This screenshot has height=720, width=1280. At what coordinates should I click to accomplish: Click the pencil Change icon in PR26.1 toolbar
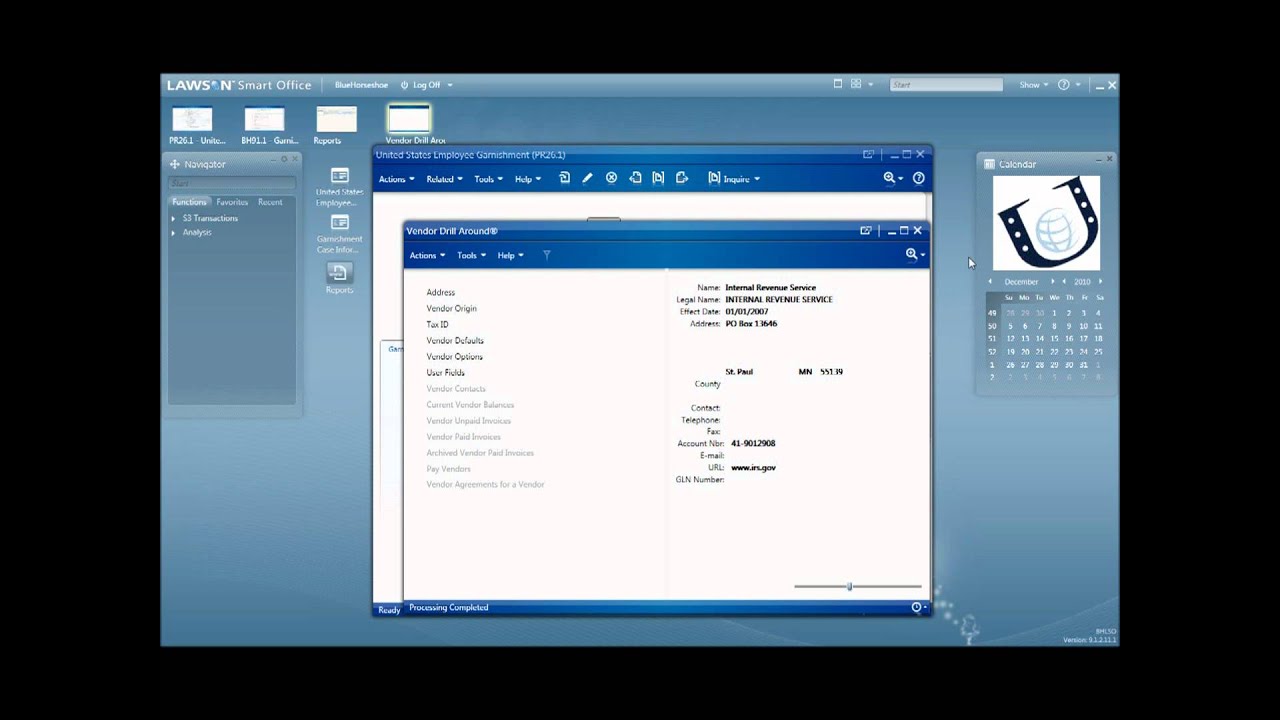point(587,178)
